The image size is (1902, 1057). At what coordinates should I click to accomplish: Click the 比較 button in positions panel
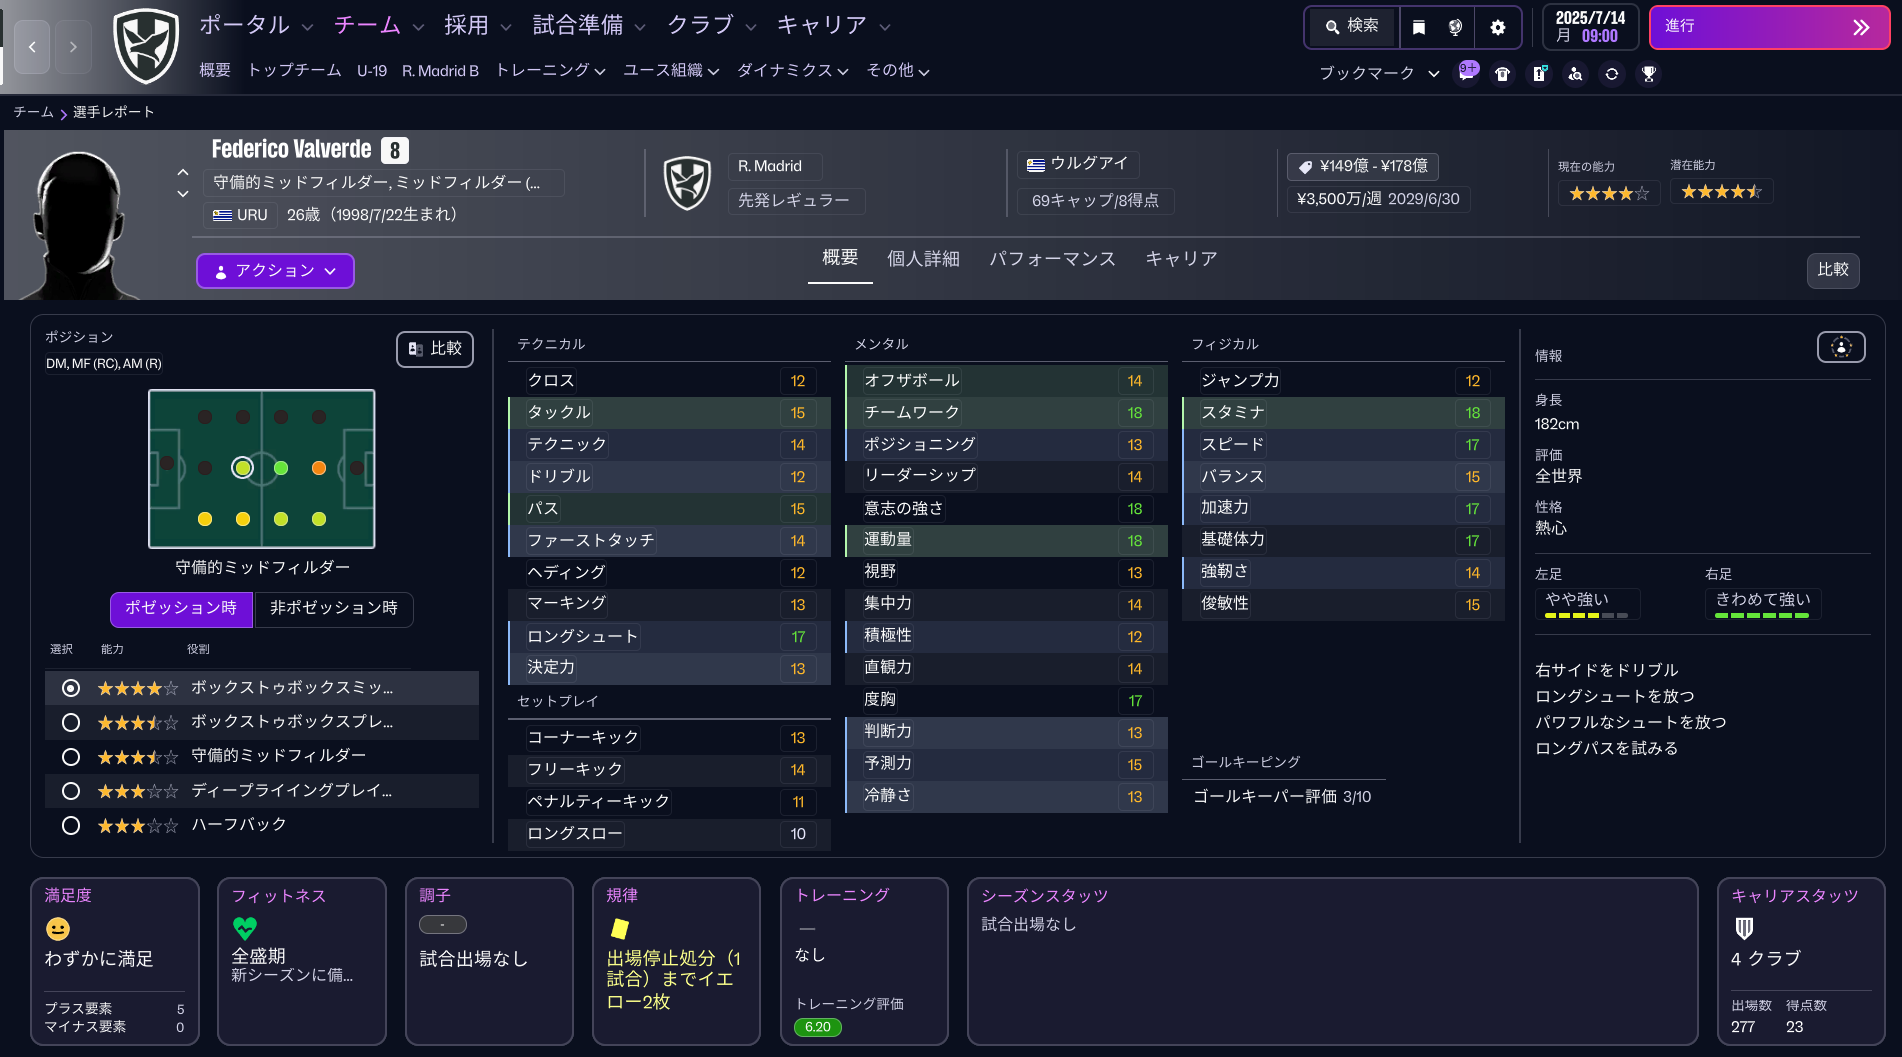tap(435, 349)
